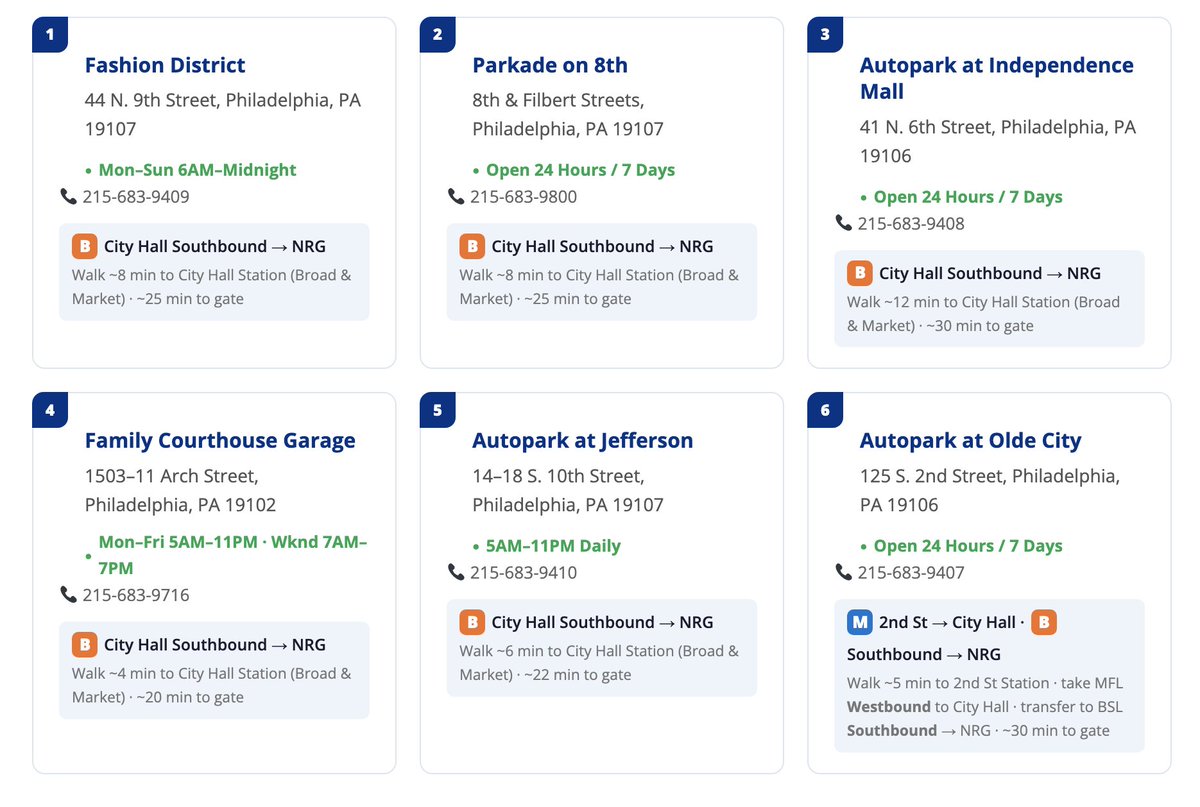
Task: Click the phone icon beside 215-683-9800
Action: coord(456,197)
